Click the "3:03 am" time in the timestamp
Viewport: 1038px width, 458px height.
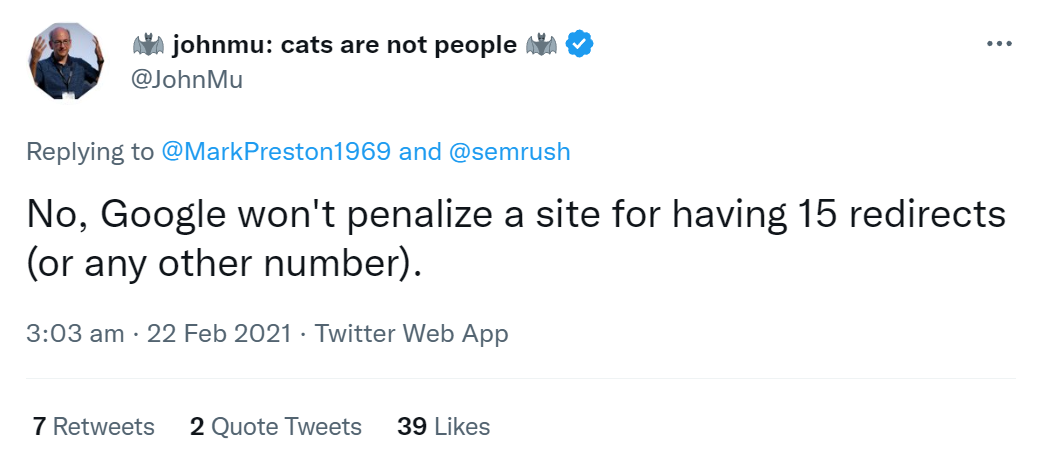coord(75,333)
